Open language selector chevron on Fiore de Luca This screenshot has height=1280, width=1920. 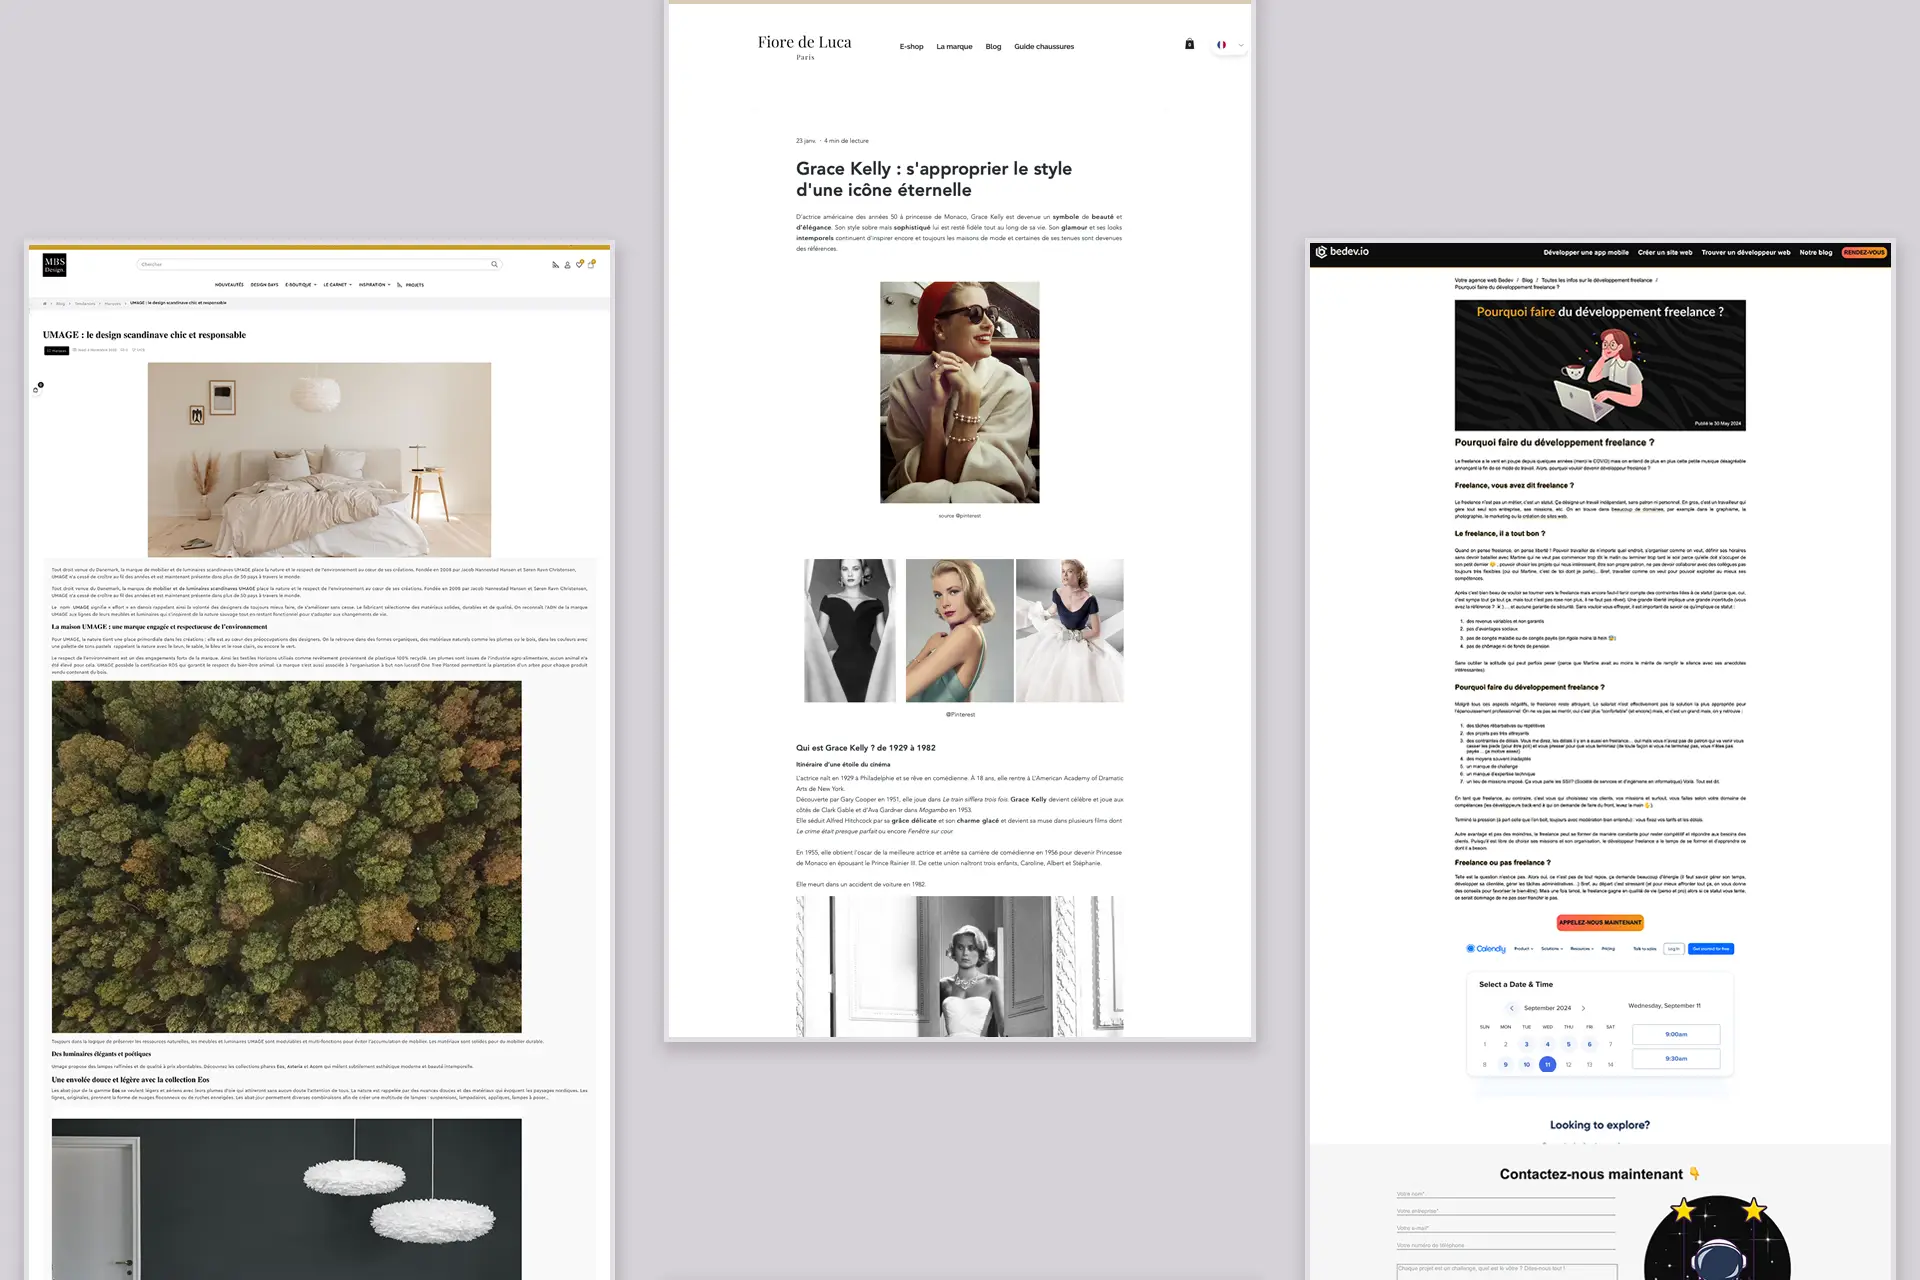[1241, 45]
